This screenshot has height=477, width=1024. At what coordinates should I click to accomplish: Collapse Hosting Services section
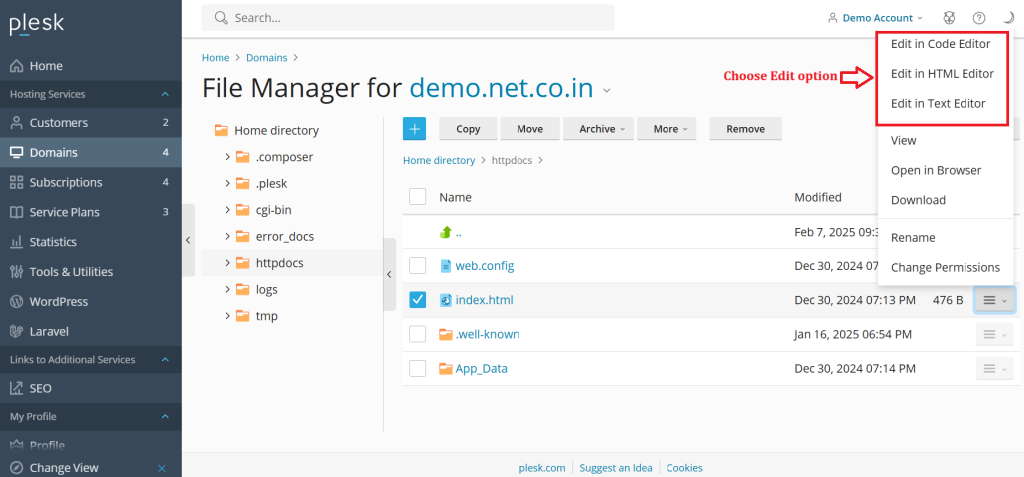165,95
